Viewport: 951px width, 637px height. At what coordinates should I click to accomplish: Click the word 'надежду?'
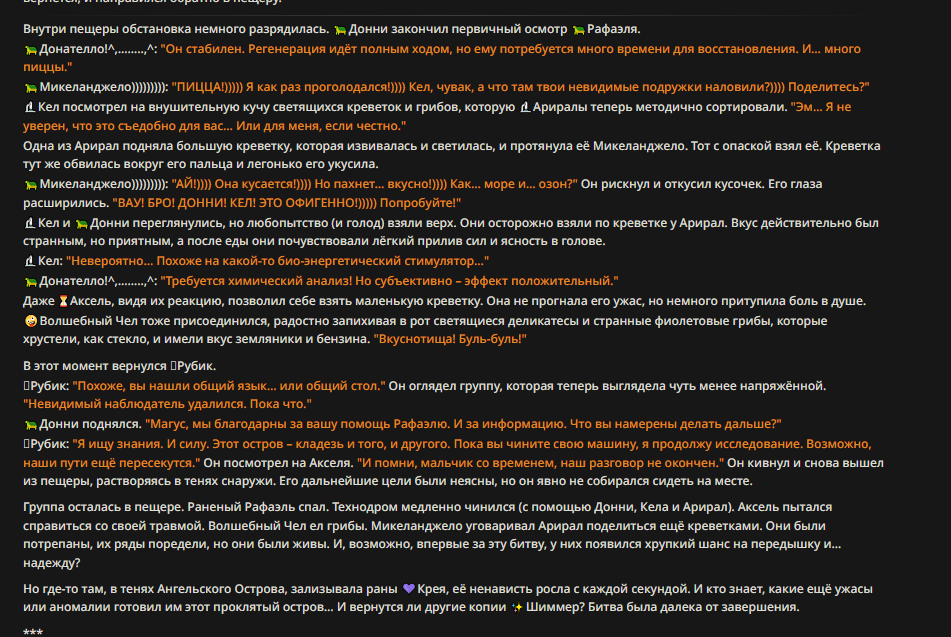tap(52, 563)
